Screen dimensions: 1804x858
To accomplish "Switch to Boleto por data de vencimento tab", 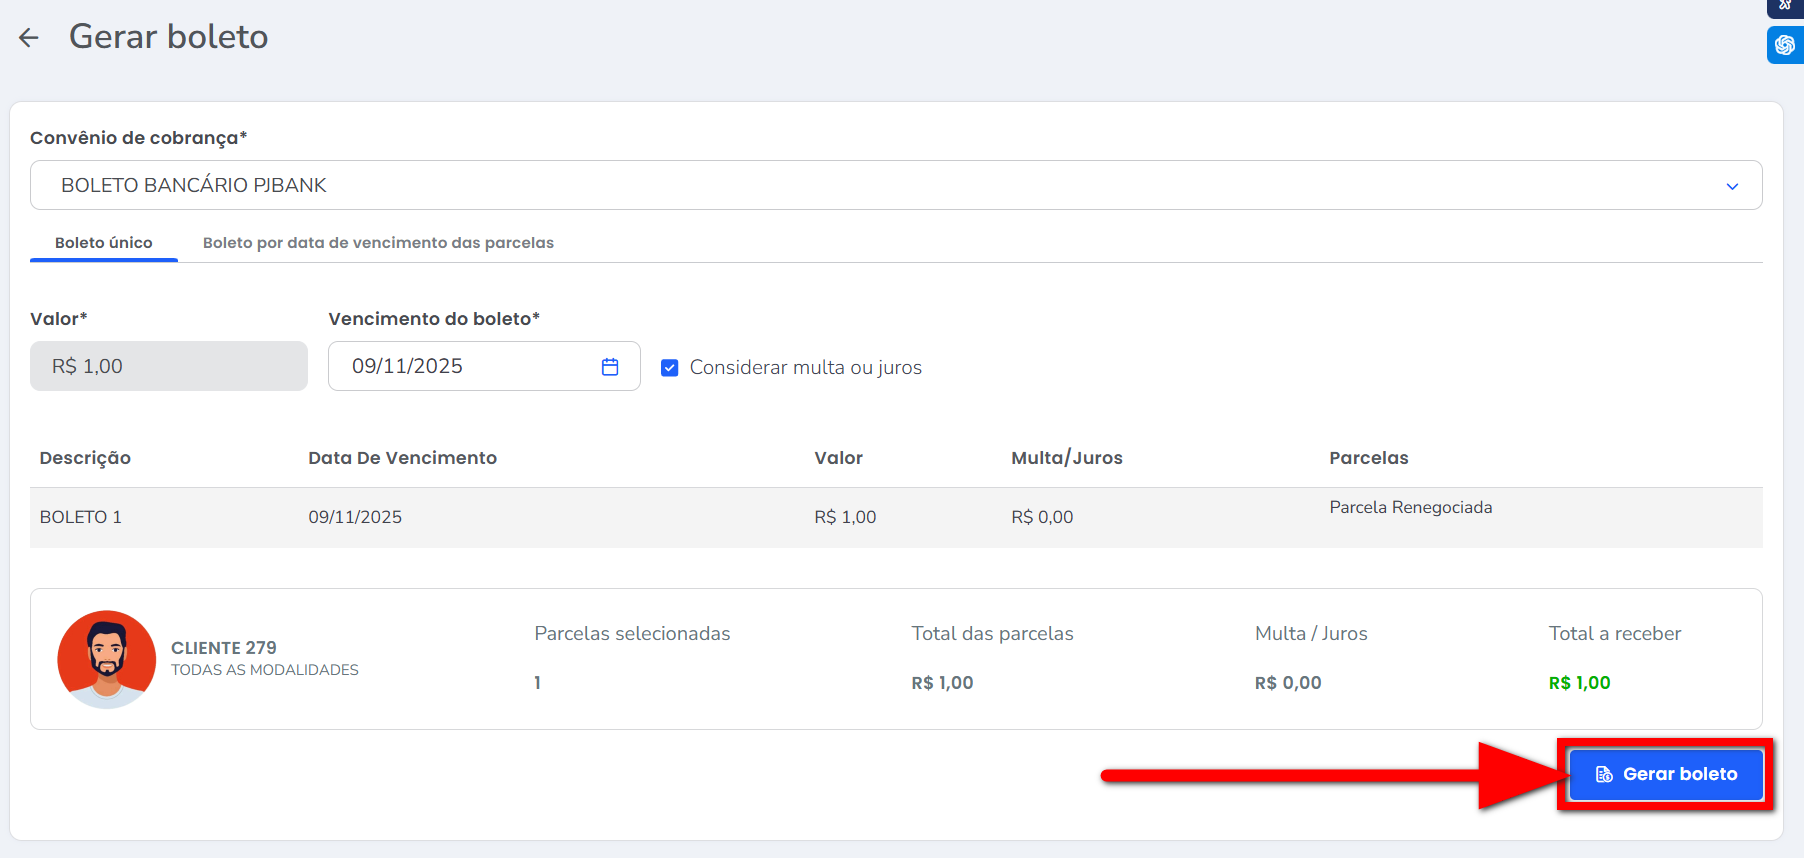I will [x=378, y=243].
